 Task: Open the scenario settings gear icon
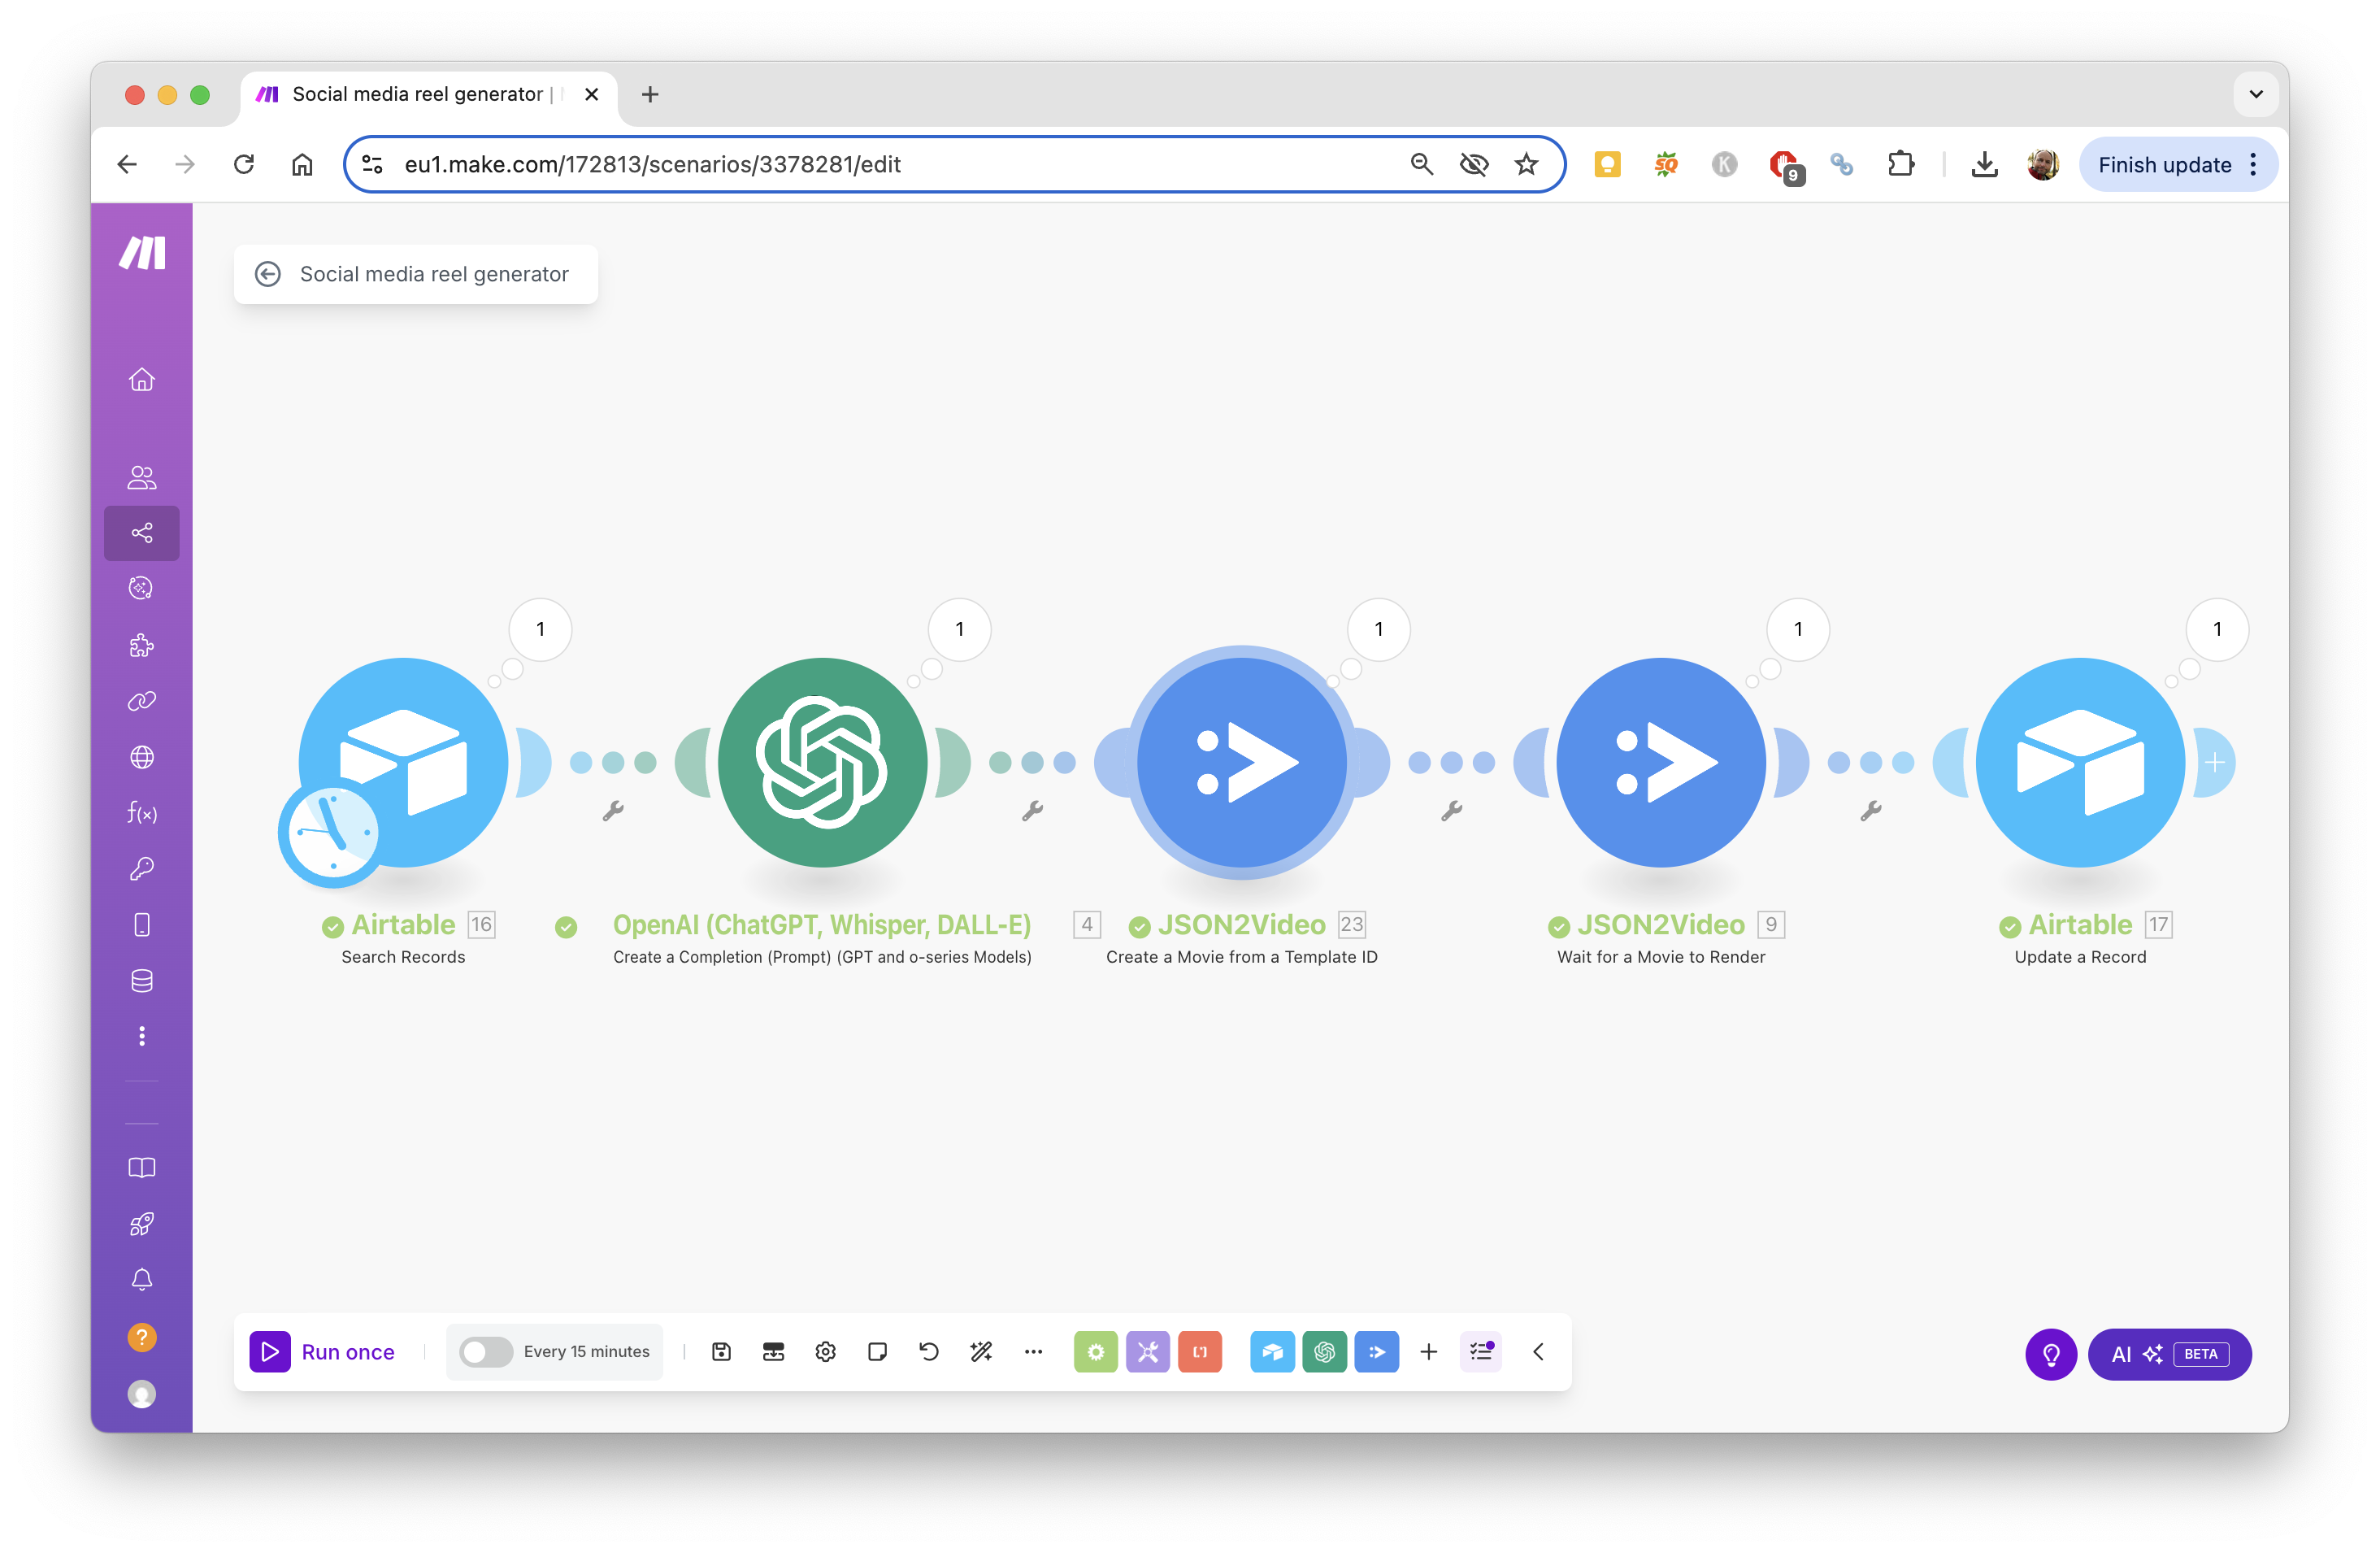825,1352
